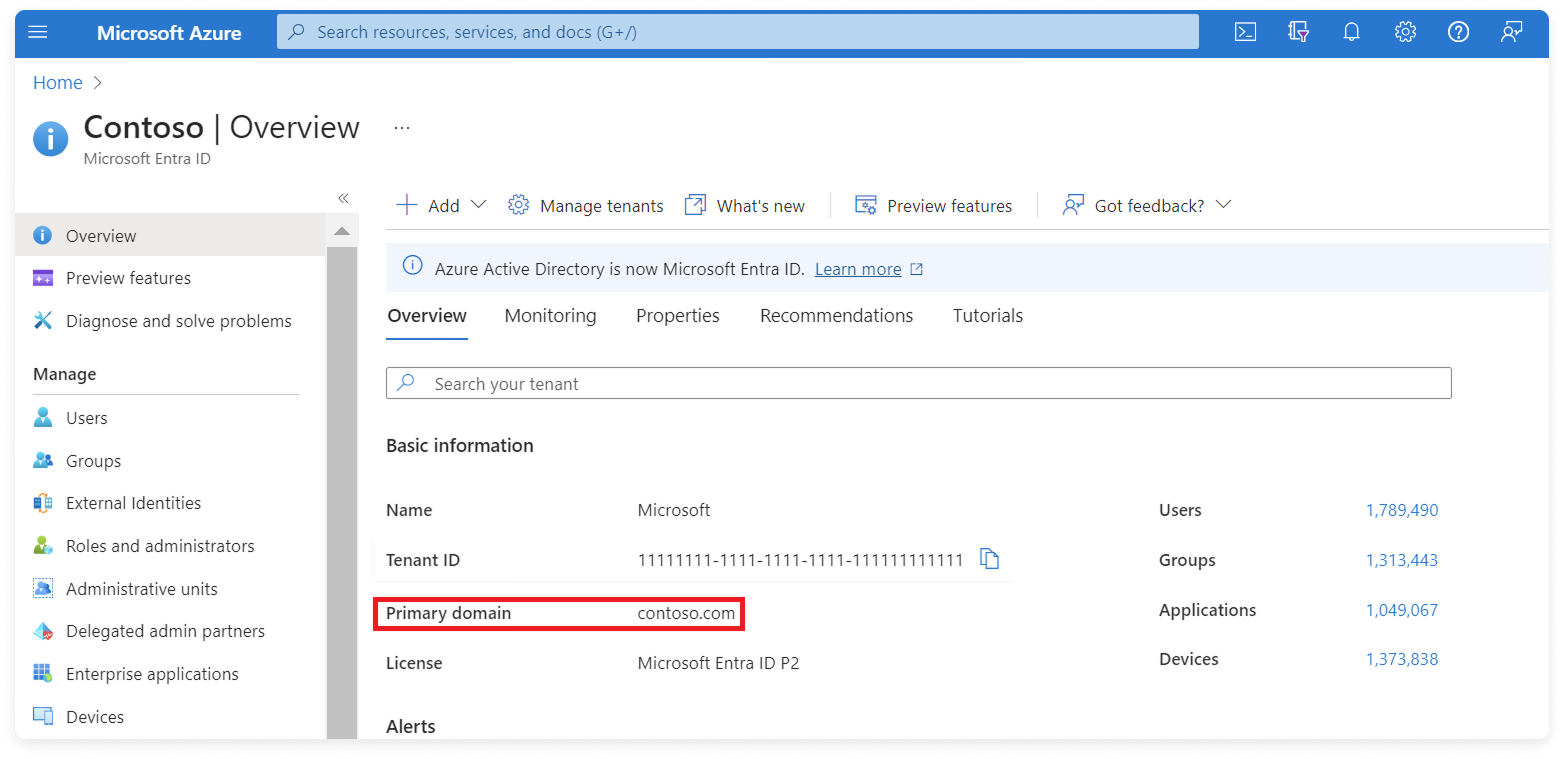The height and width of the screenshot is (759, 1564).
Task: Click the Devices icon in sidebar
Action: tap(43, 717)
